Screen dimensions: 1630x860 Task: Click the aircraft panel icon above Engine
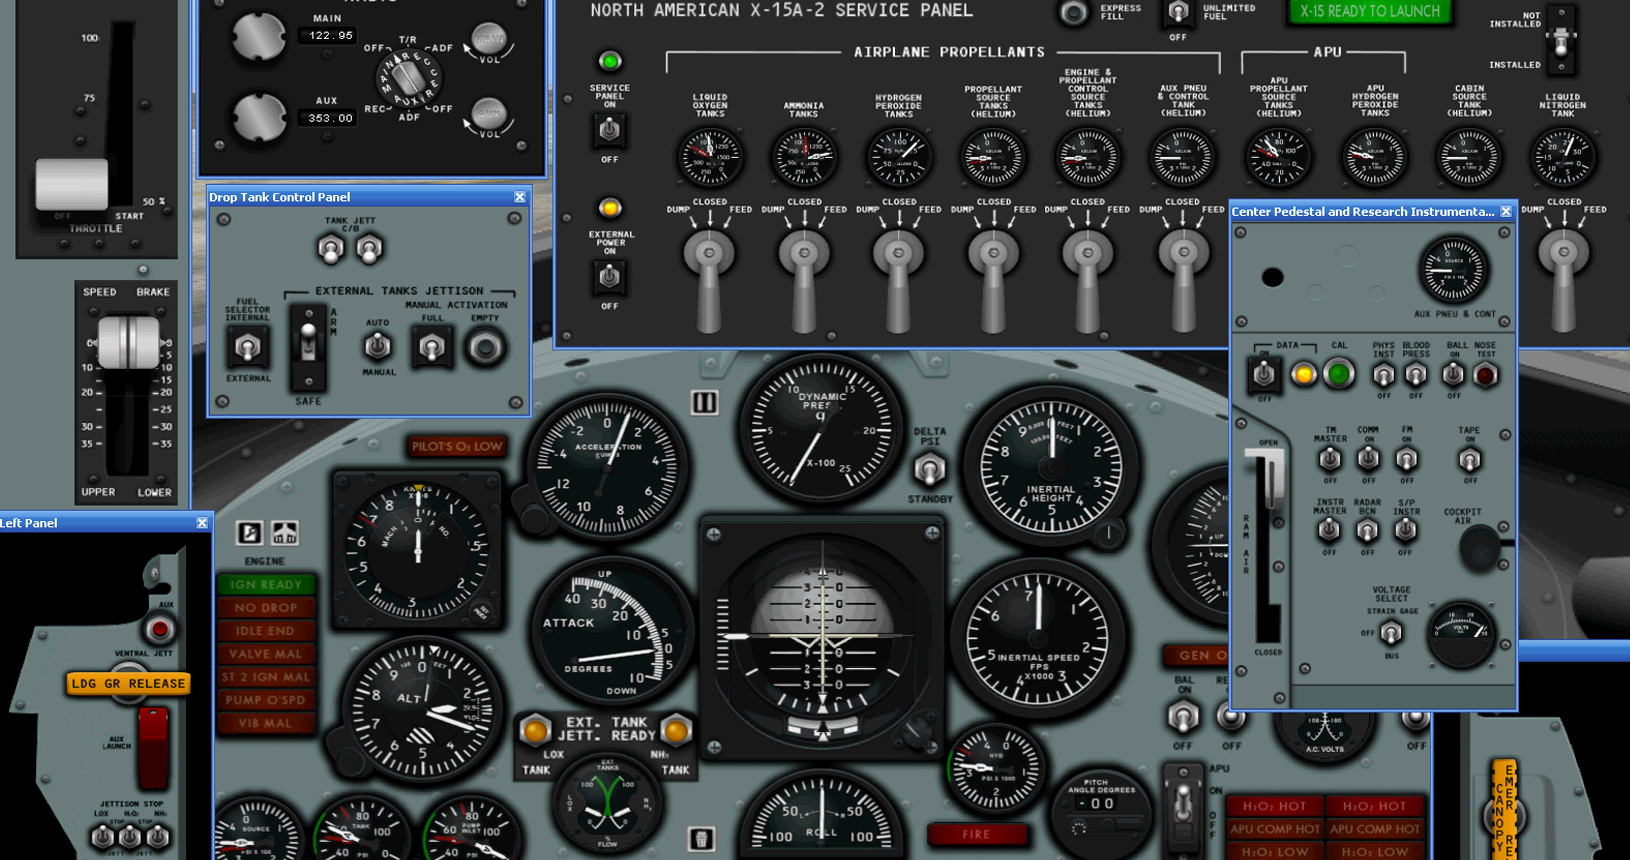(x=285, y=533)
